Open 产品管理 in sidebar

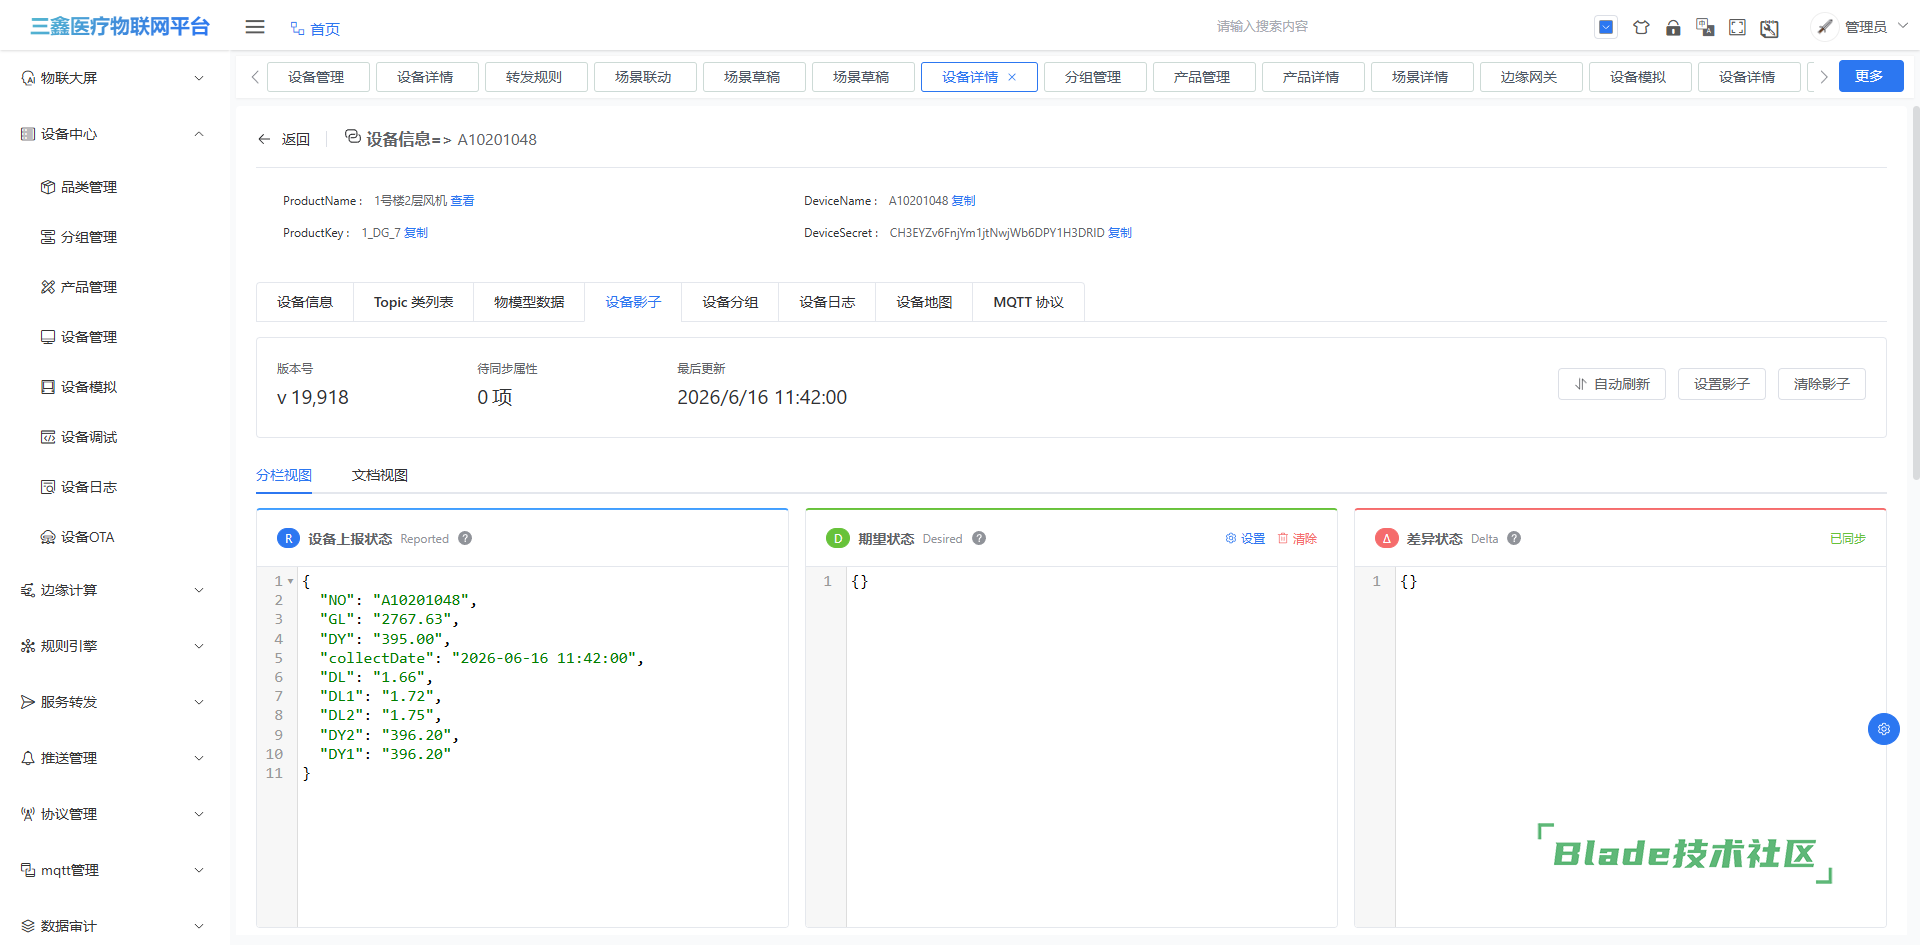(88, 287)
